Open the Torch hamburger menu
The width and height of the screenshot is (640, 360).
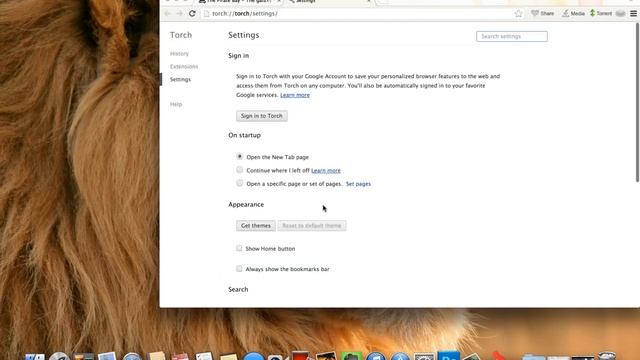click(633, 13)
